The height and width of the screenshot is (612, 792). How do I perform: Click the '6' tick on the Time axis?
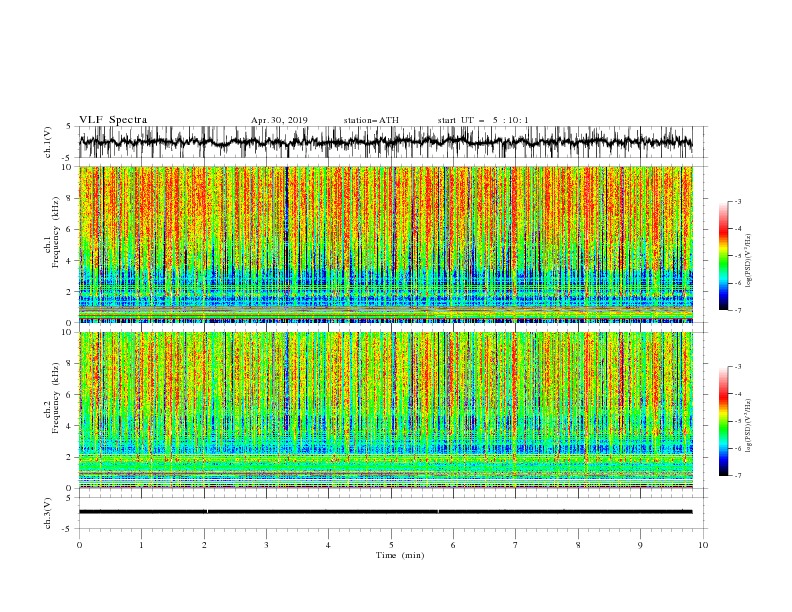(x=453, y=545)
